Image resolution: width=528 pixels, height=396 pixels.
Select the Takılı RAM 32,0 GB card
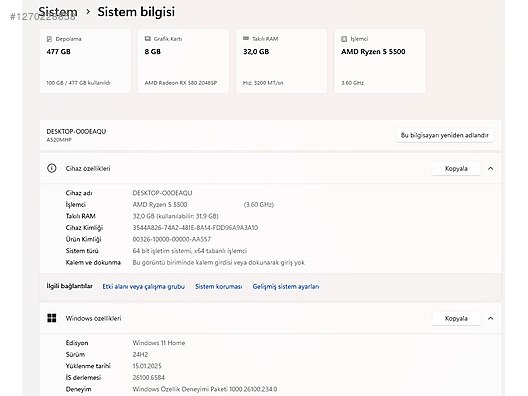[x=281, y=61]
